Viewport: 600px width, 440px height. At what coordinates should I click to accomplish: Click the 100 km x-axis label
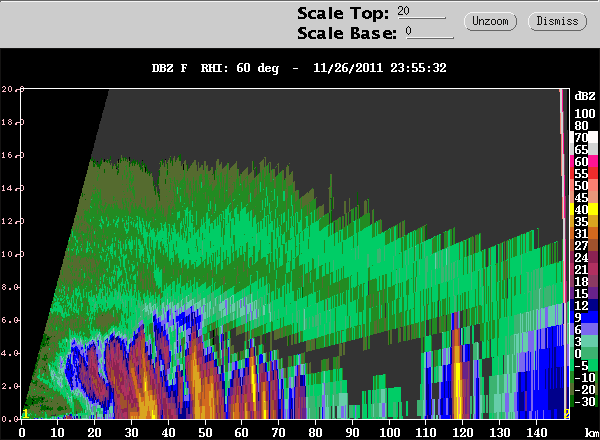pos(389,433)
